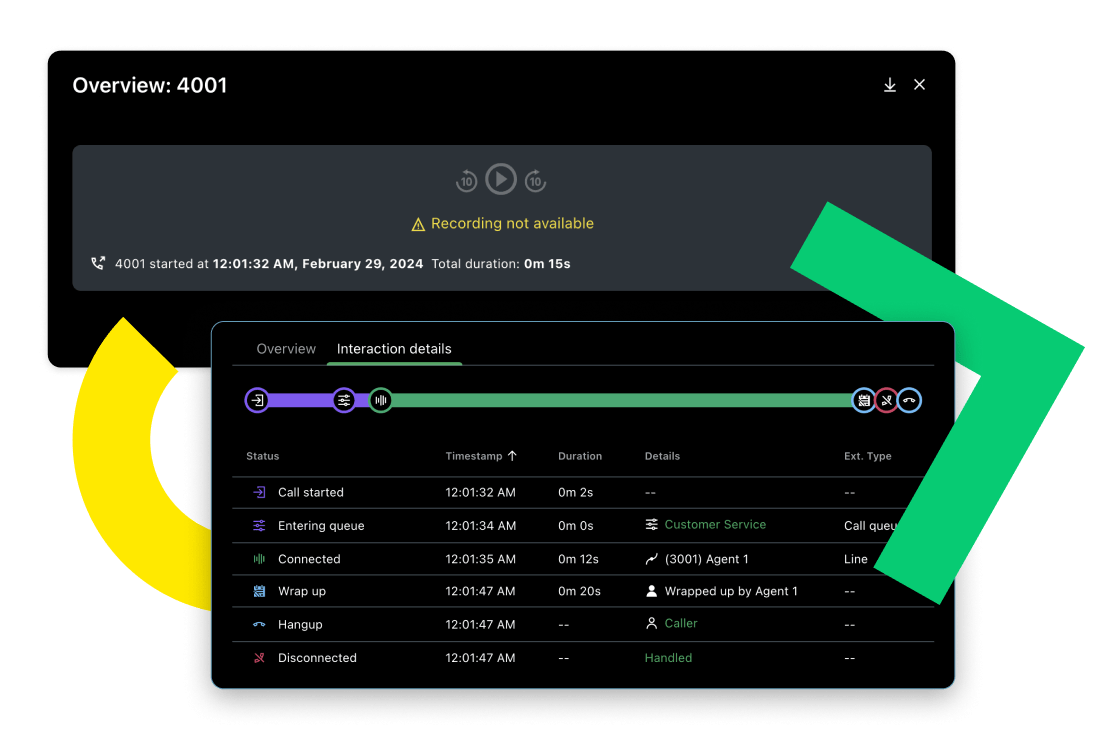
Task: Click the wrap up marker on the timeline
Action: (863, 401)
